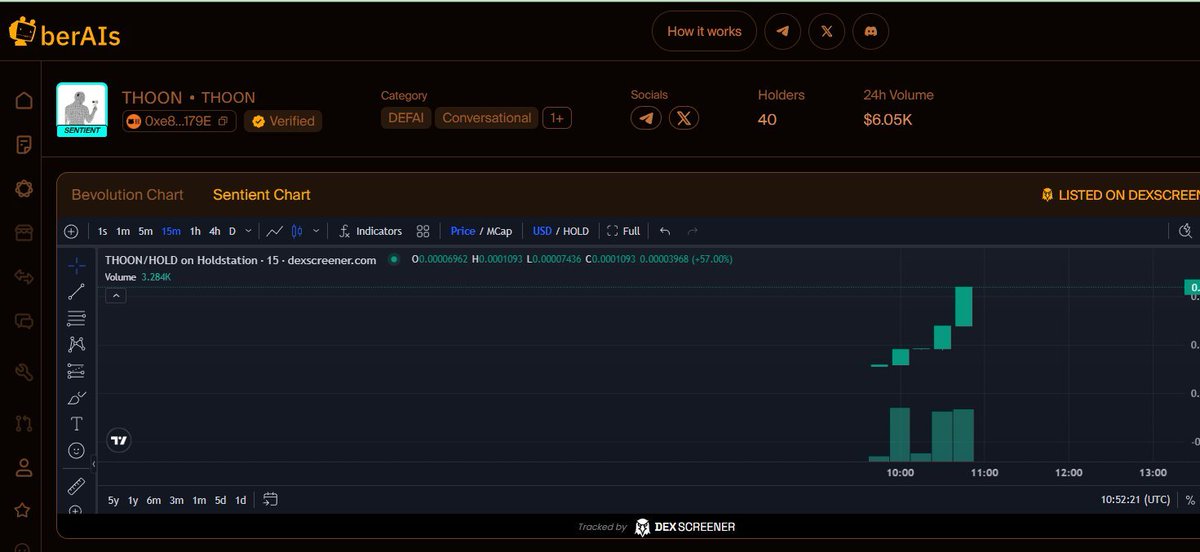This screenshot has width=1200, height=552.
Task: Open the layout templates grid icon
Action: pos(423,231)
